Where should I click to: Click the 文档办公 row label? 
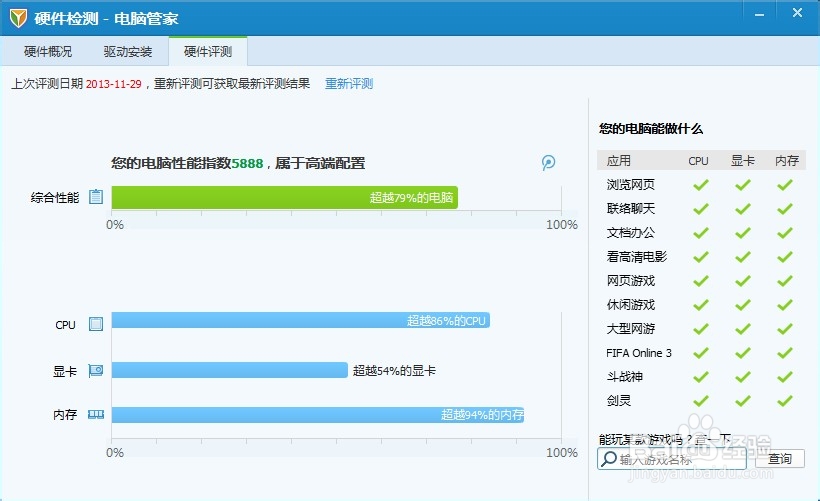tap(631, 233)
